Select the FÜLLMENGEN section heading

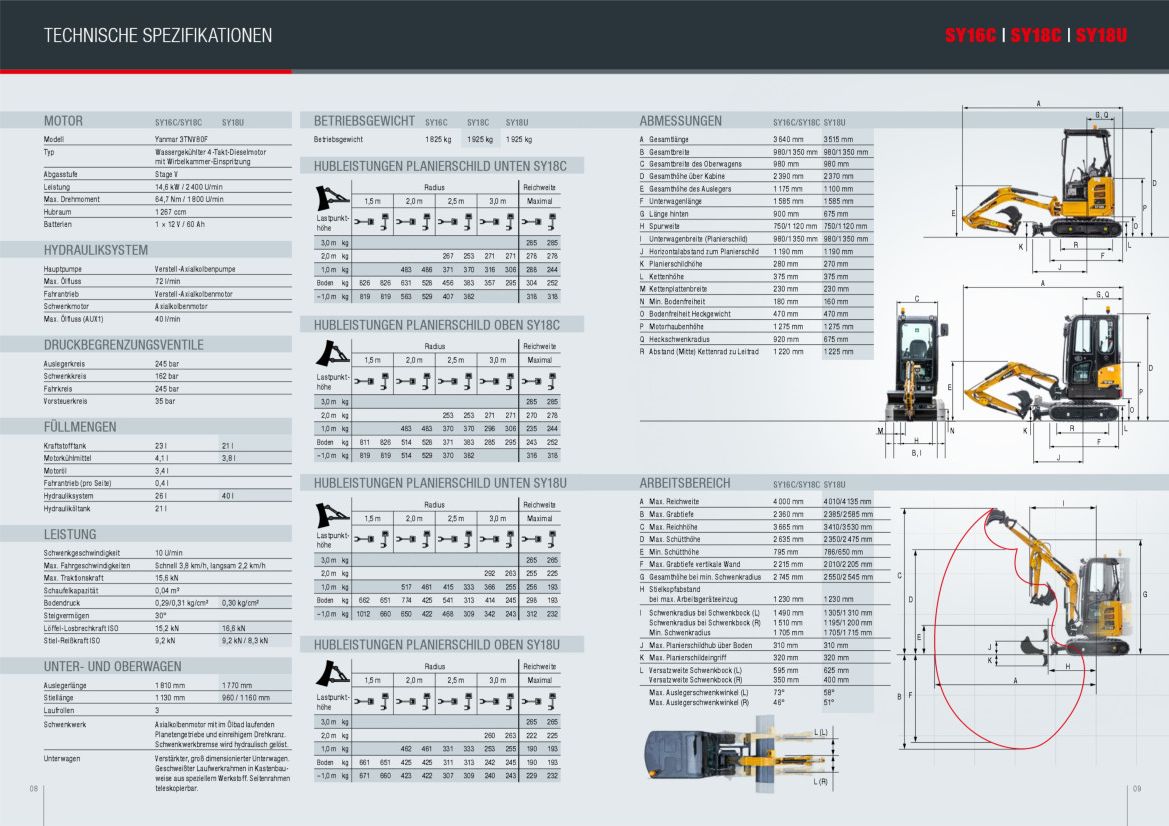point(80,427)
